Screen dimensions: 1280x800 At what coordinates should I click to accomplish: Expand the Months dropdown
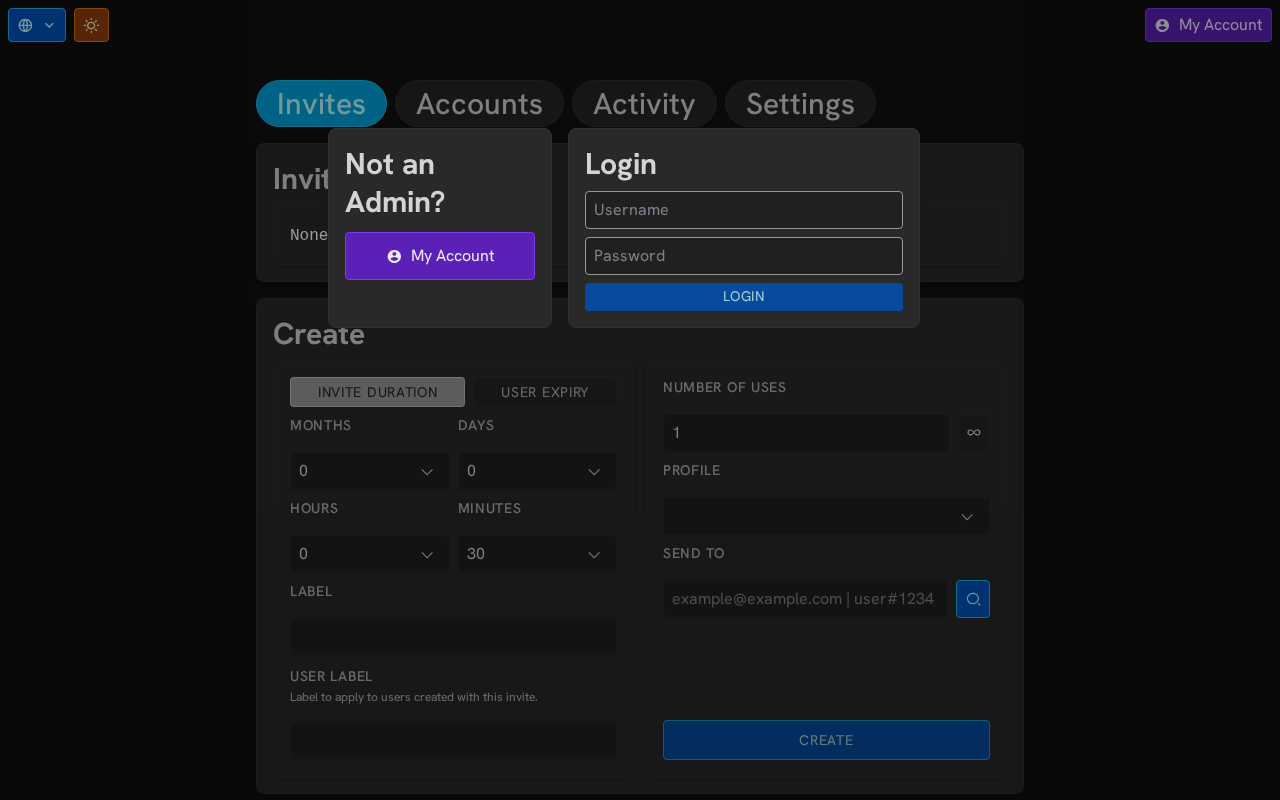point(368,471)
